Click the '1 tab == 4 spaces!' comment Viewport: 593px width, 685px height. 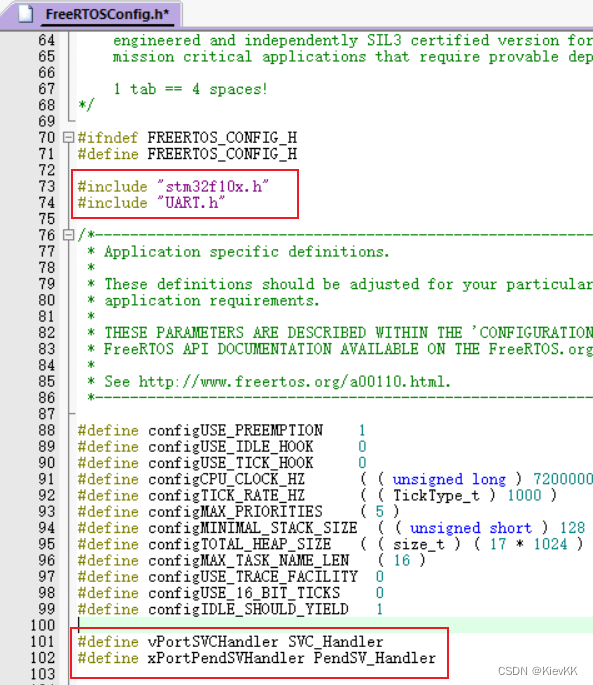coord(190,89)
